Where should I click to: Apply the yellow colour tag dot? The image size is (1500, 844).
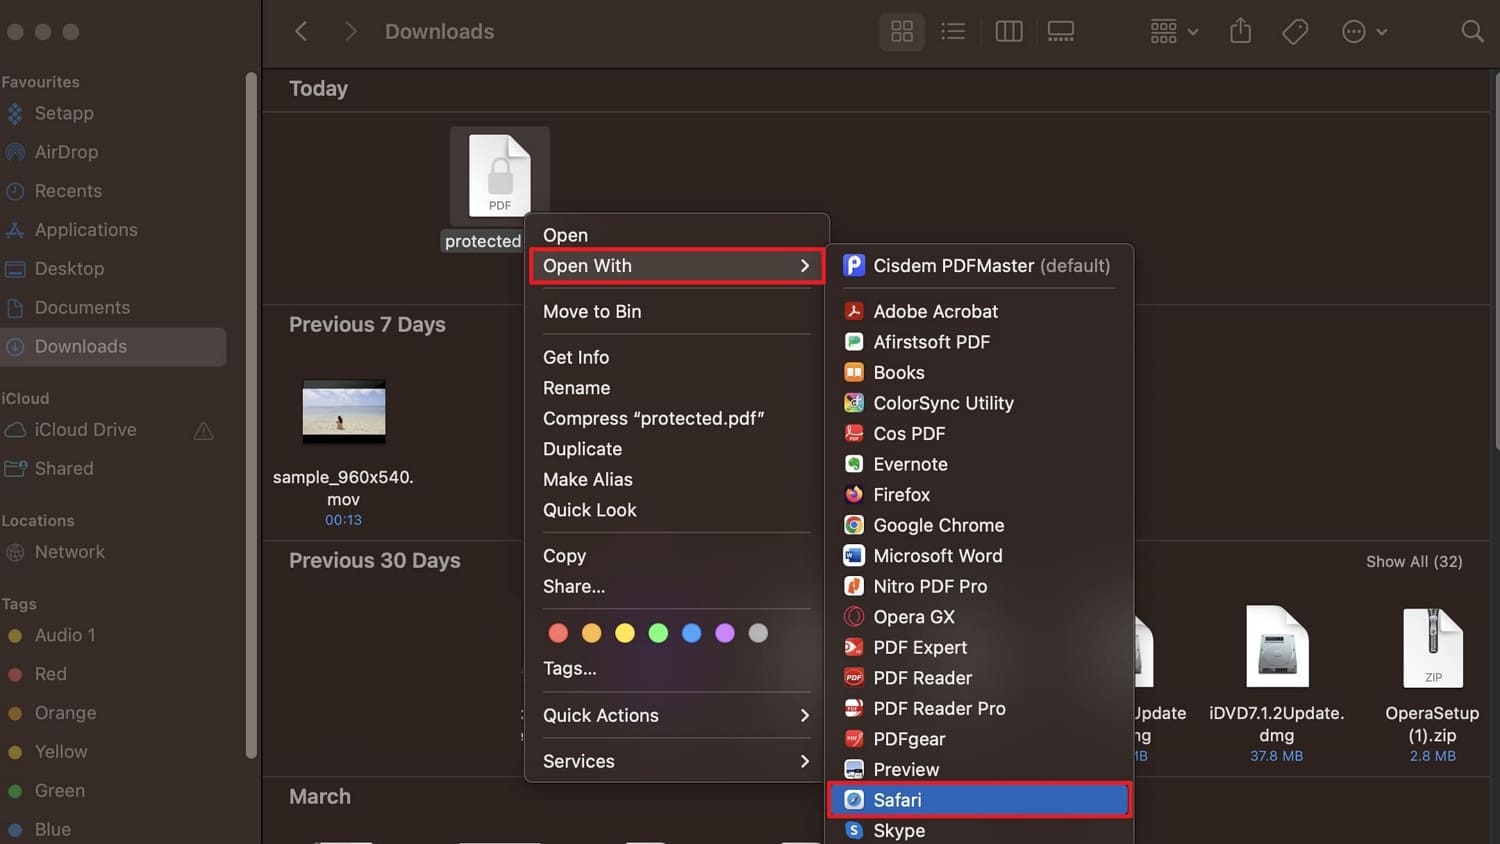pos(625,633)
